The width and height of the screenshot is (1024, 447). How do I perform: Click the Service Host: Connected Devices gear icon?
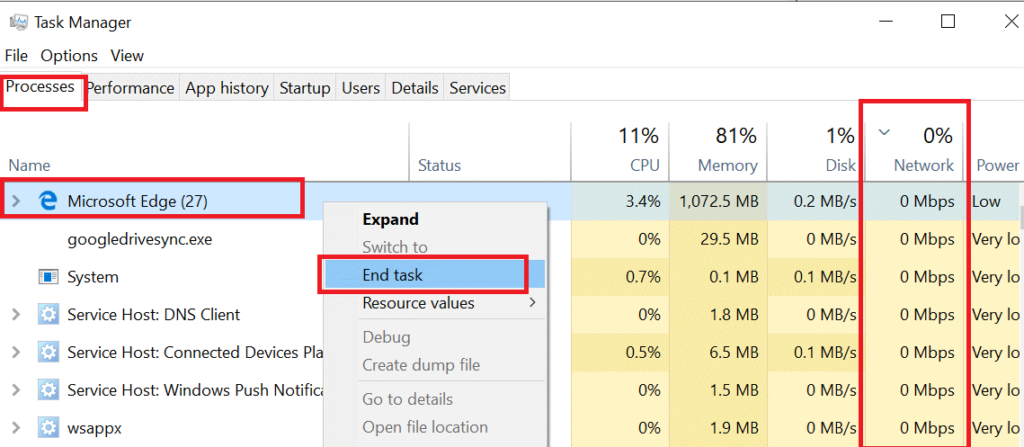48,353
